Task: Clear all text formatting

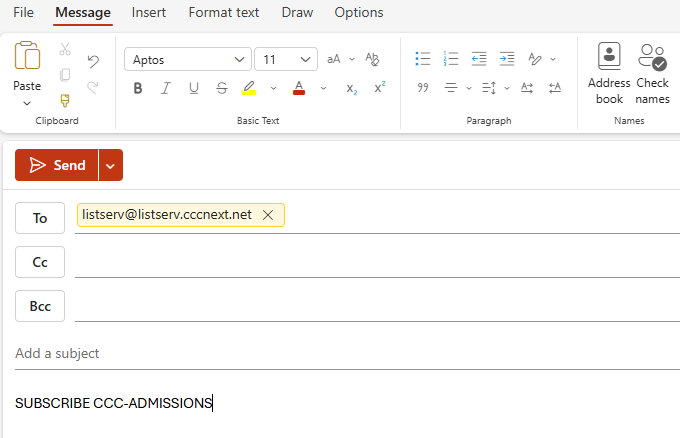Action: point(372,59)
